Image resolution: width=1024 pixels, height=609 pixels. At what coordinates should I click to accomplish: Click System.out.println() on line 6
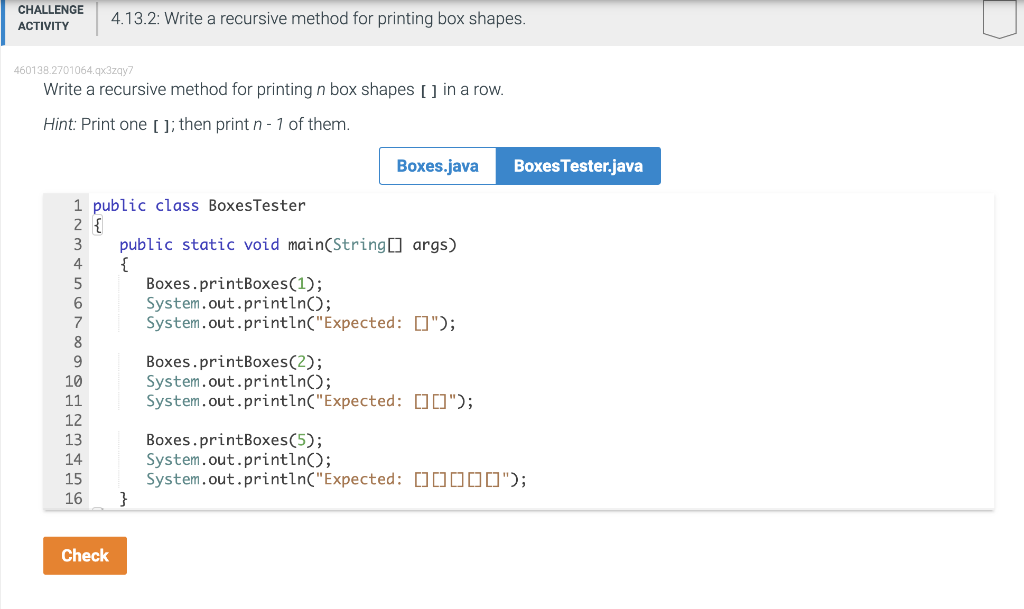point(238,303)
